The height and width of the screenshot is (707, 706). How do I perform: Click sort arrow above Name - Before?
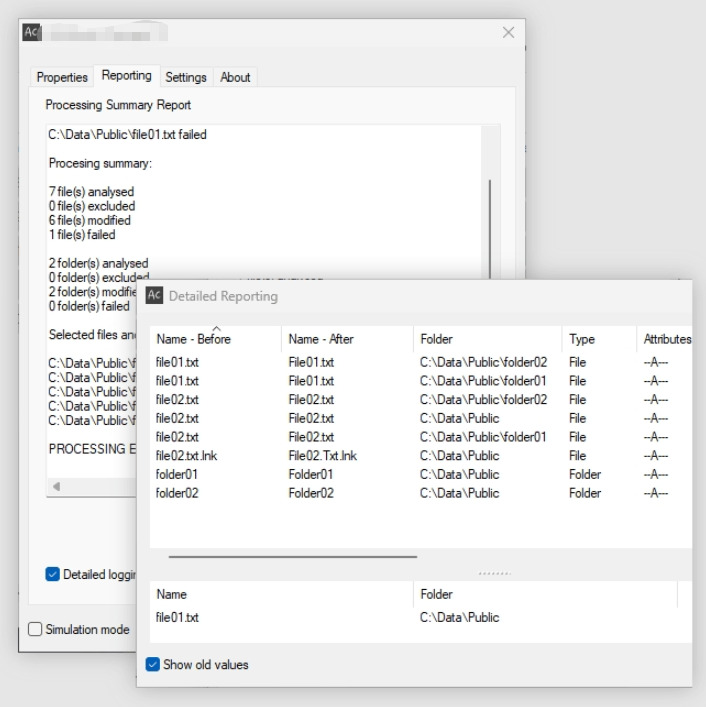[x=216, y=329]
